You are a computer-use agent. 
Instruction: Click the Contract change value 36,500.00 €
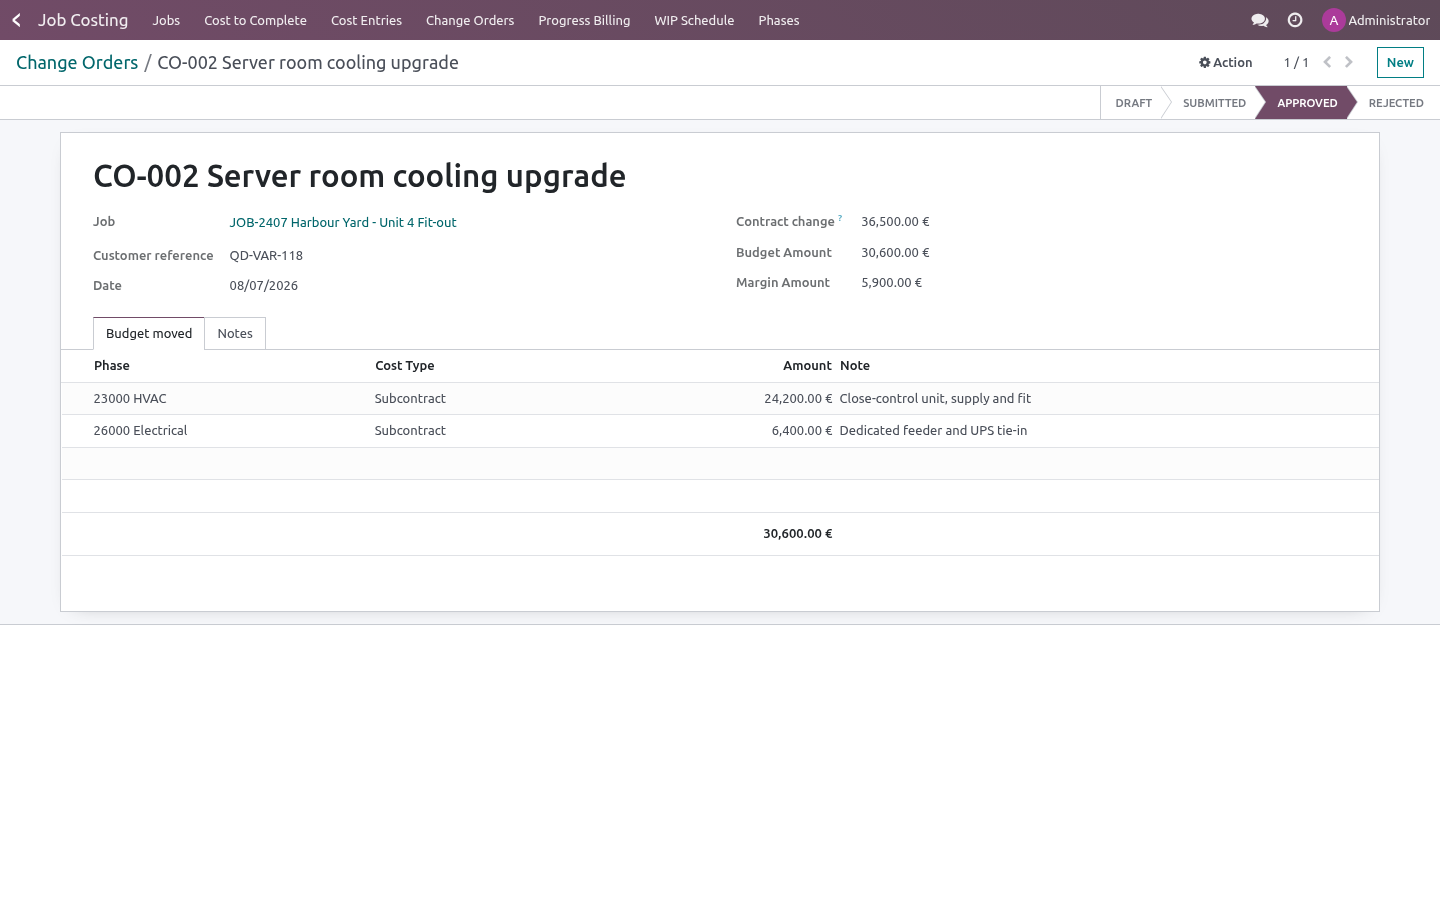tap(895, 222)
